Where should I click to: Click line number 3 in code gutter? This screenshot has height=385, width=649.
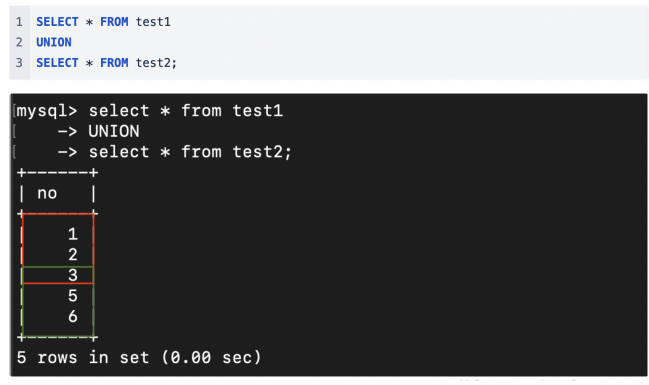19,63
